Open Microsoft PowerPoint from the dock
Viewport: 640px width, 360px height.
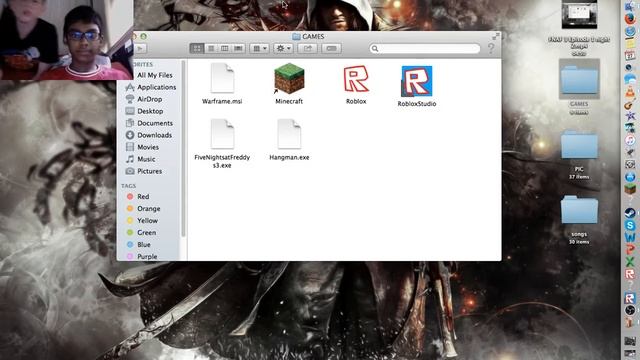tap(630, 249)
